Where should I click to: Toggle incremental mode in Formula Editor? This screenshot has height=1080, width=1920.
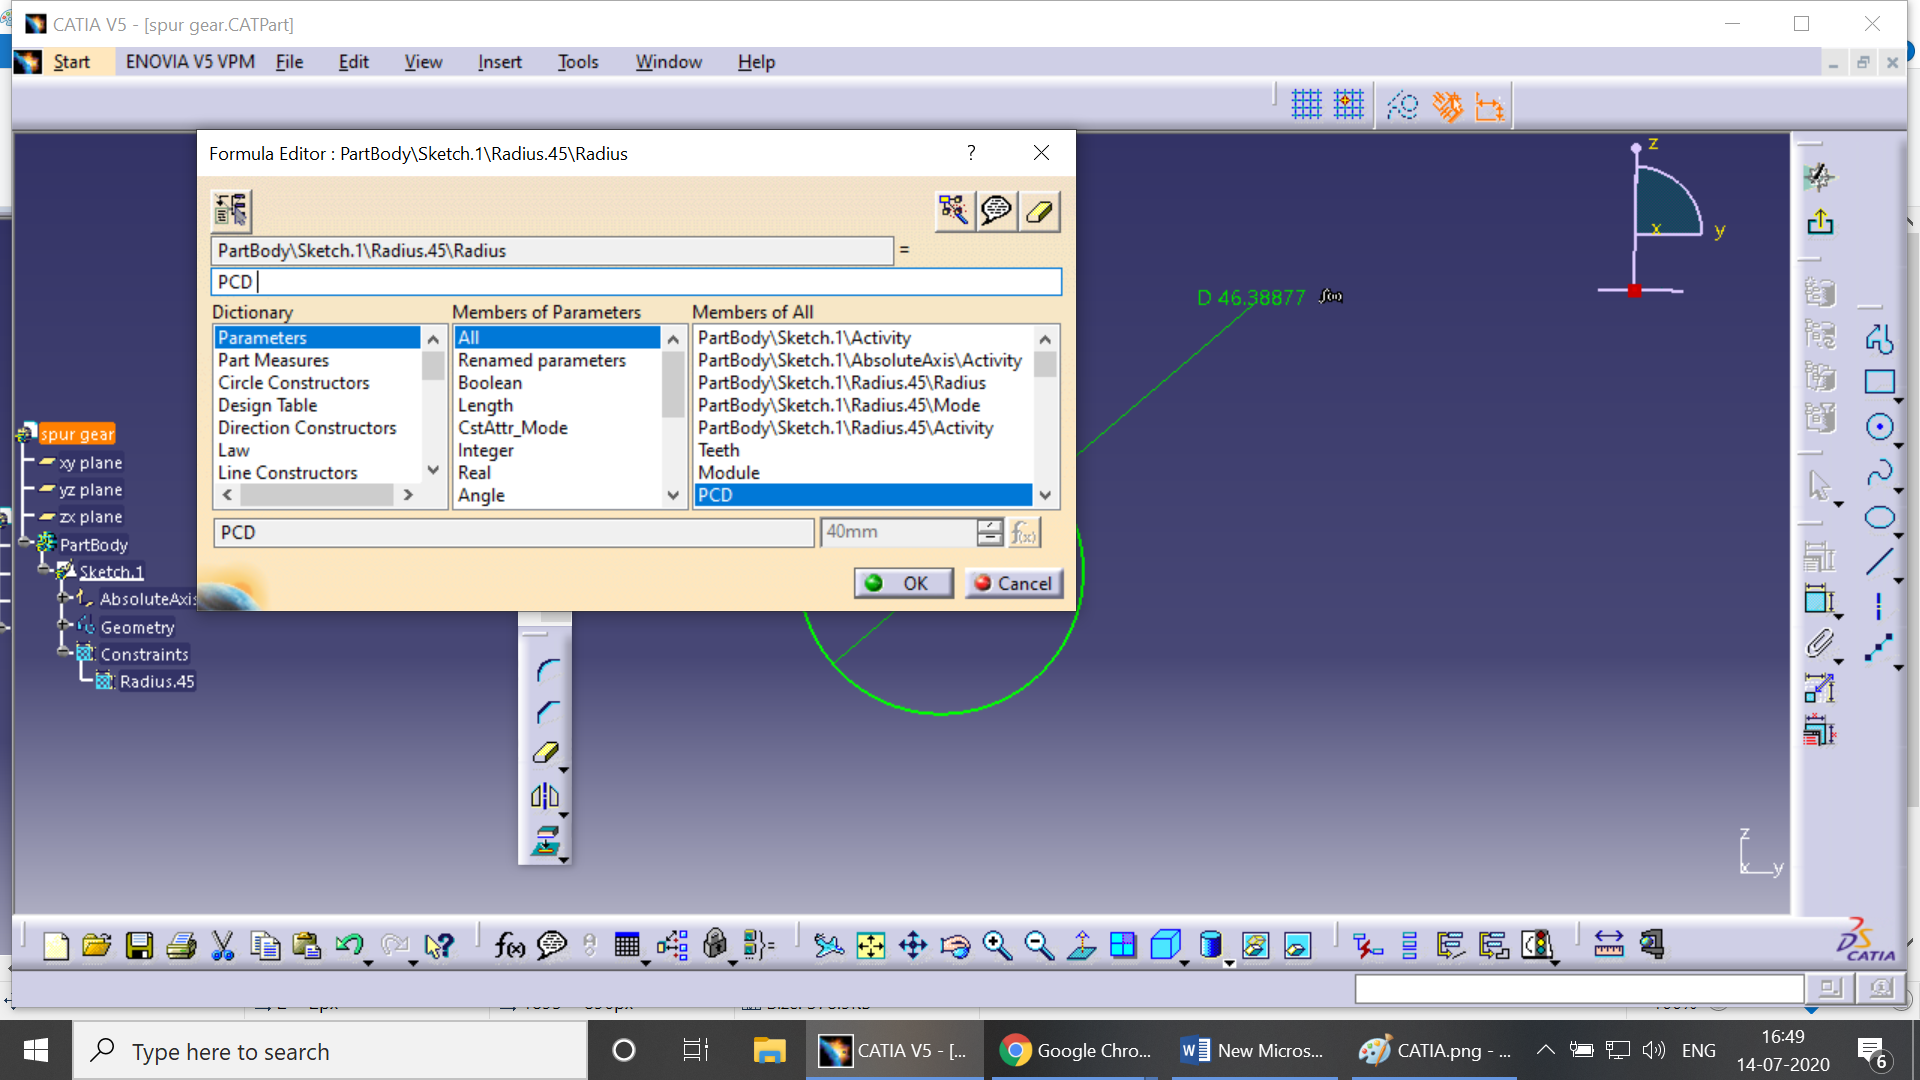[x=231, y=210]
